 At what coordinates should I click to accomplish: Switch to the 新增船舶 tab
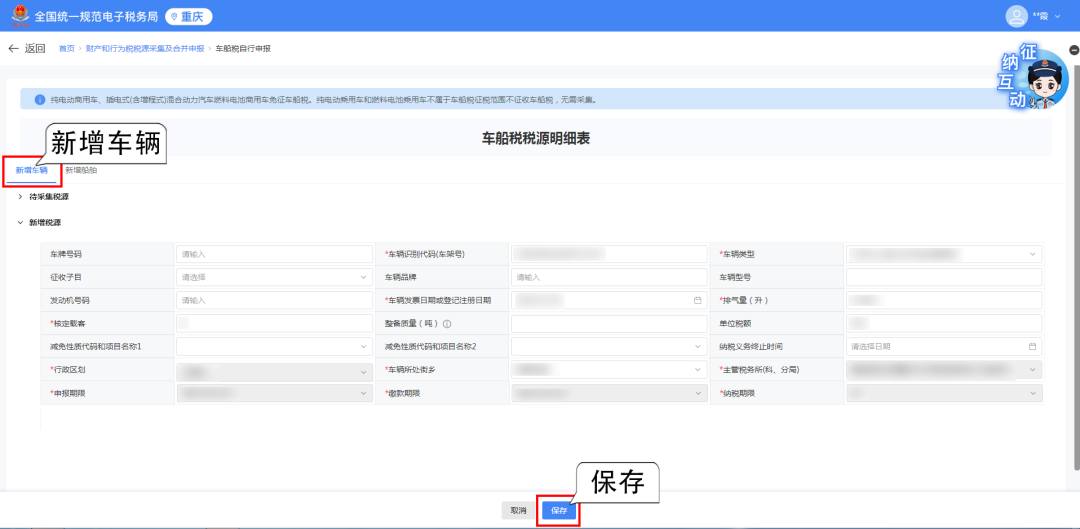click(81, 171)
